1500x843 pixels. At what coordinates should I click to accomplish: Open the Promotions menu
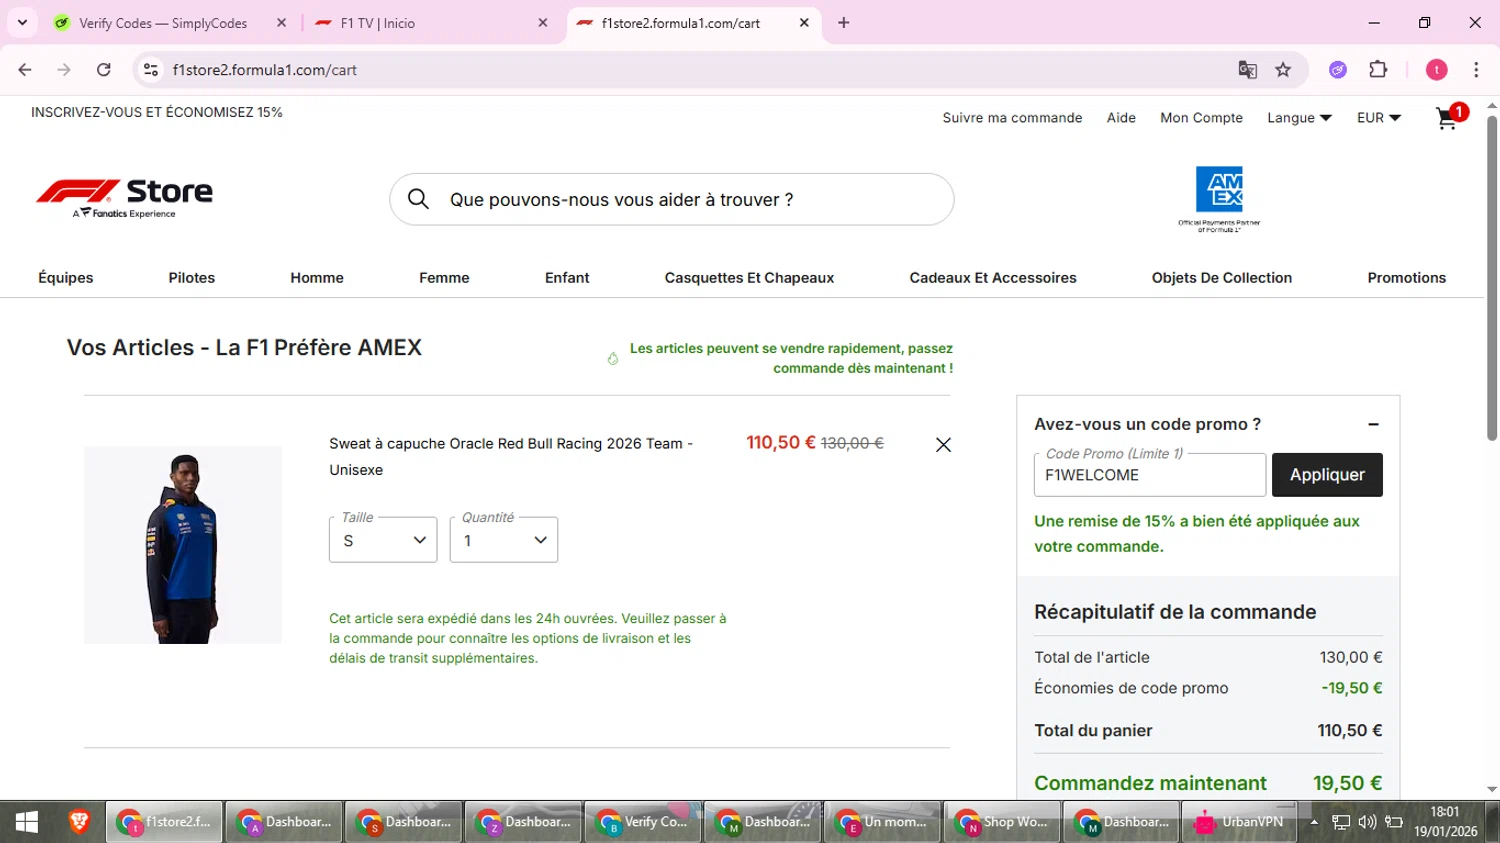[x=1407, y=278]
